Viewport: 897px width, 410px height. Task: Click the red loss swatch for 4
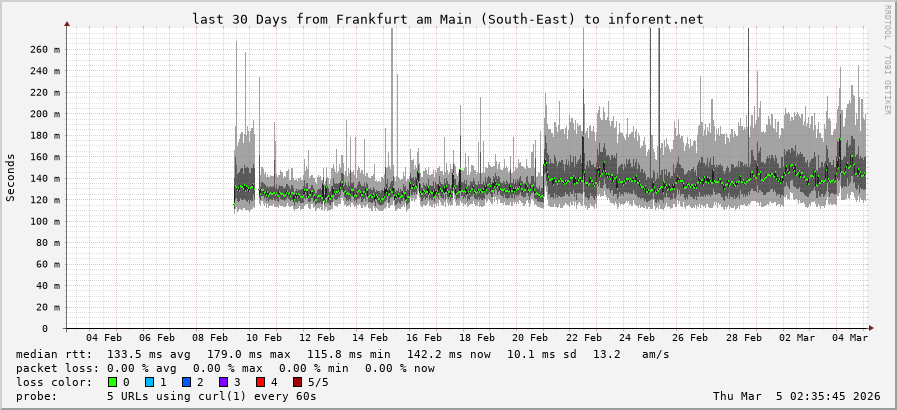point(260,382)
